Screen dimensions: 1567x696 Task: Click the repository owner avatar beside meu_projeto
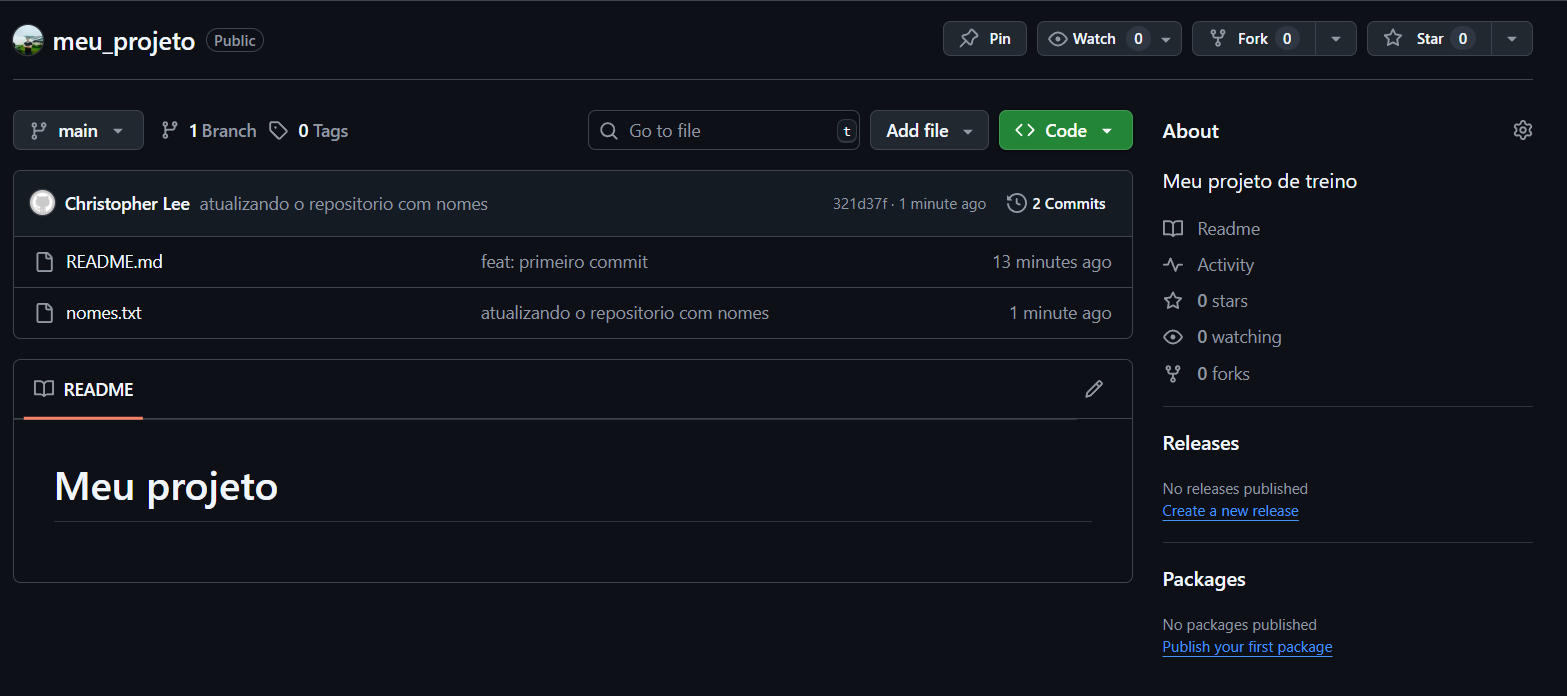(28, 40)
